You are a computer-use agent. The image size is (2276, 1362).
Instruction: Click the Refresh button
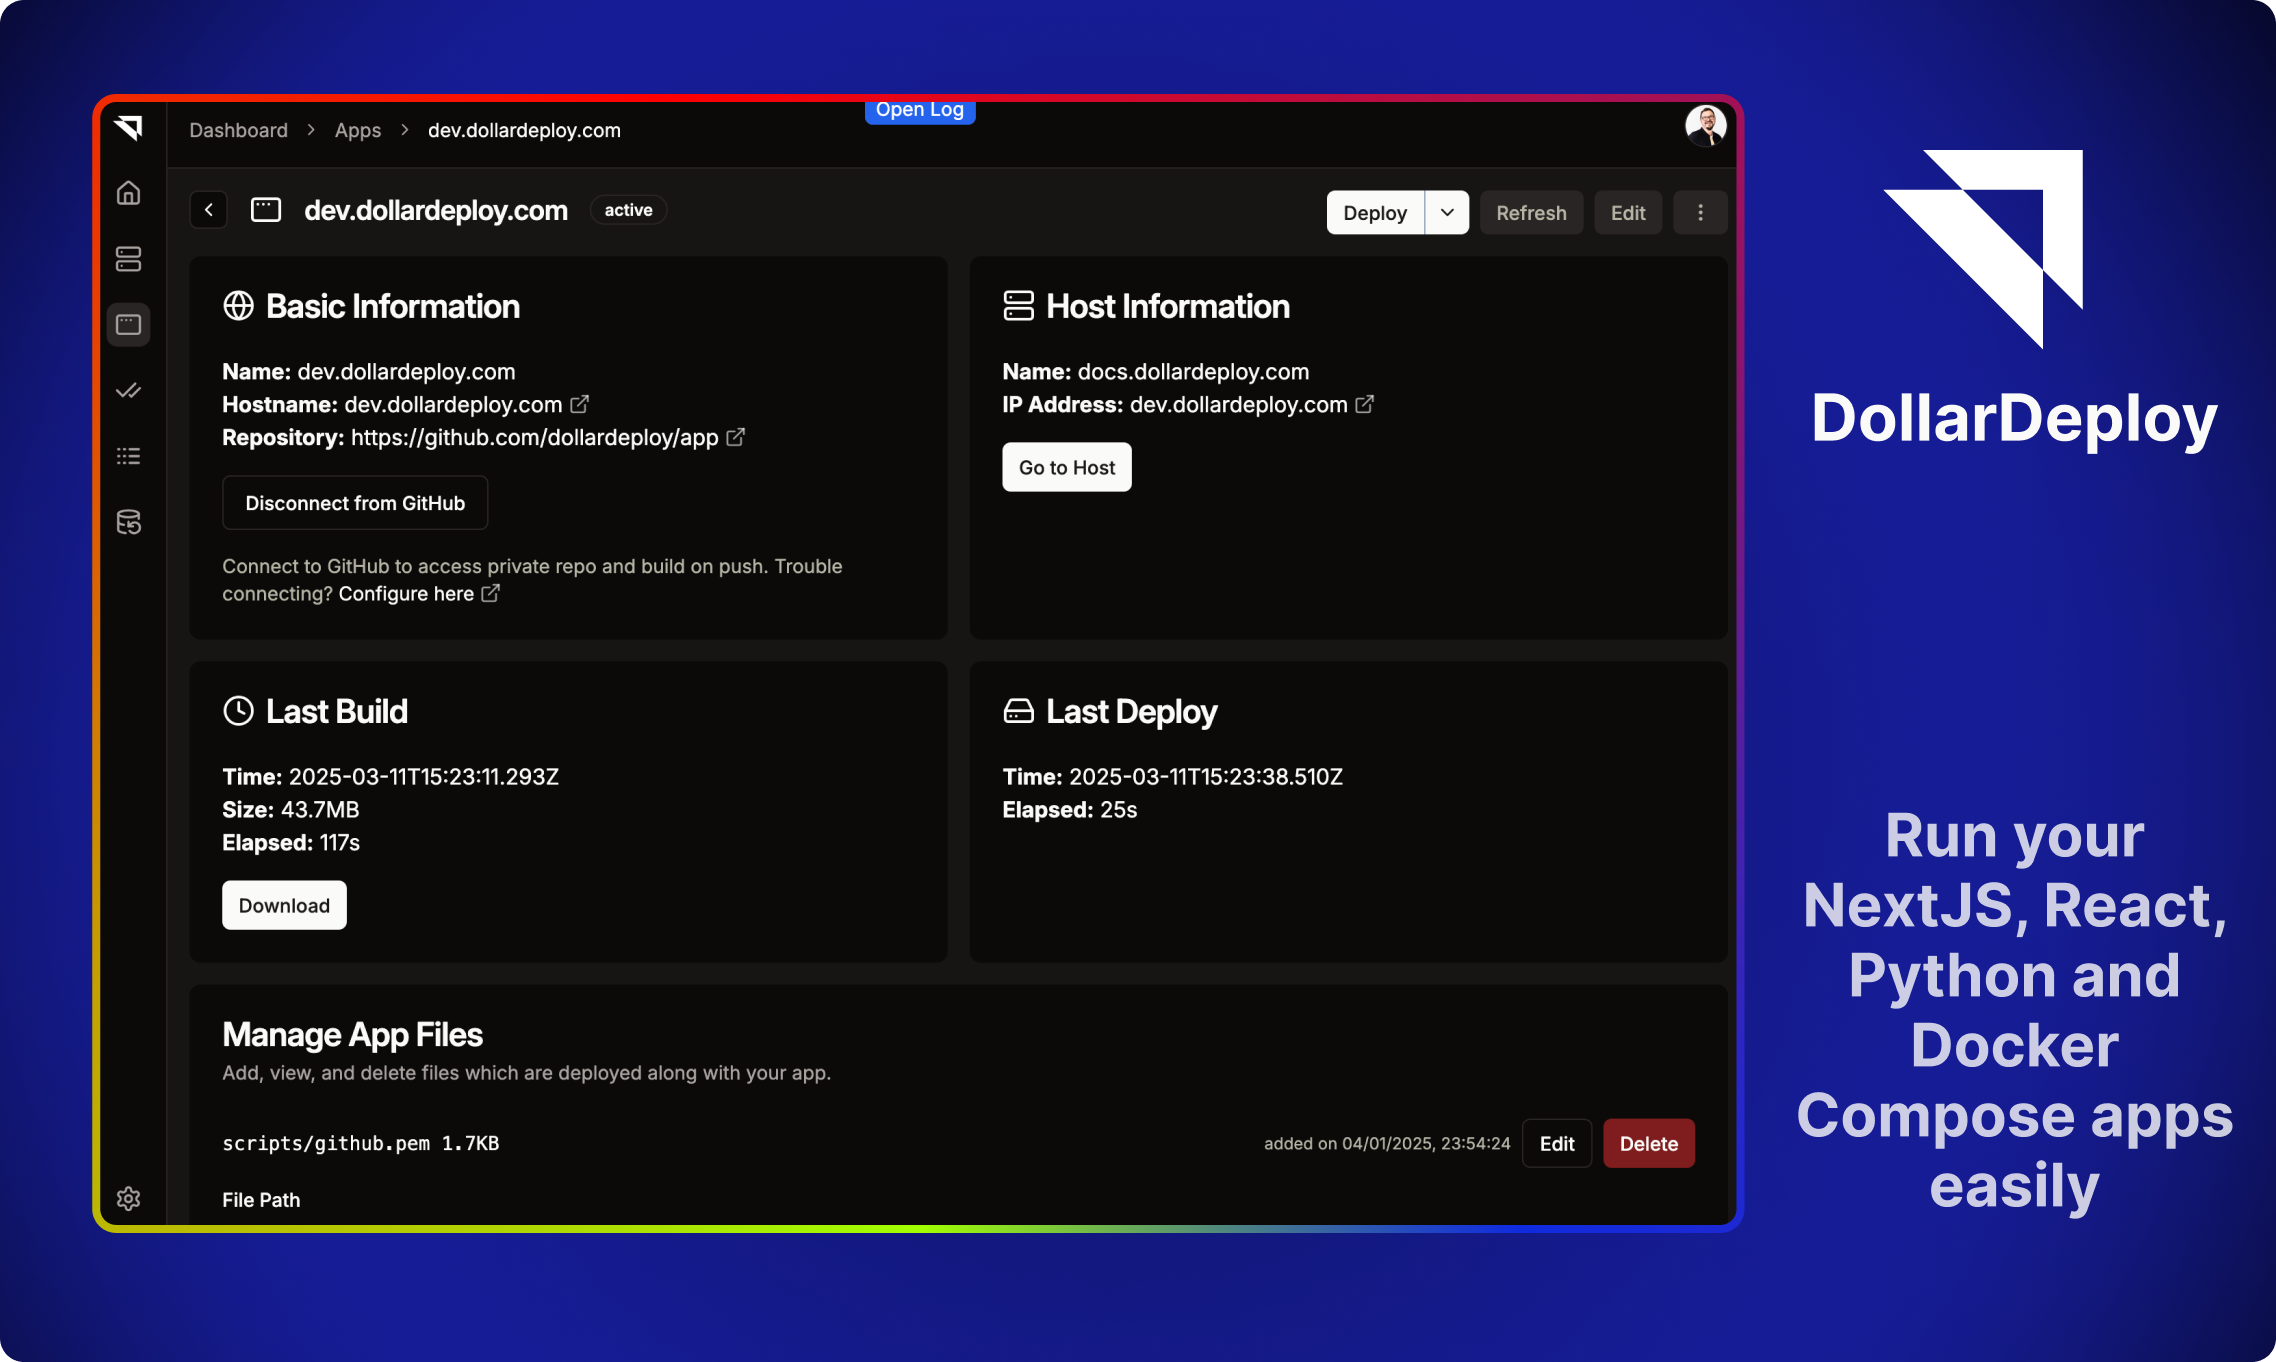(x=1531, y=212)
